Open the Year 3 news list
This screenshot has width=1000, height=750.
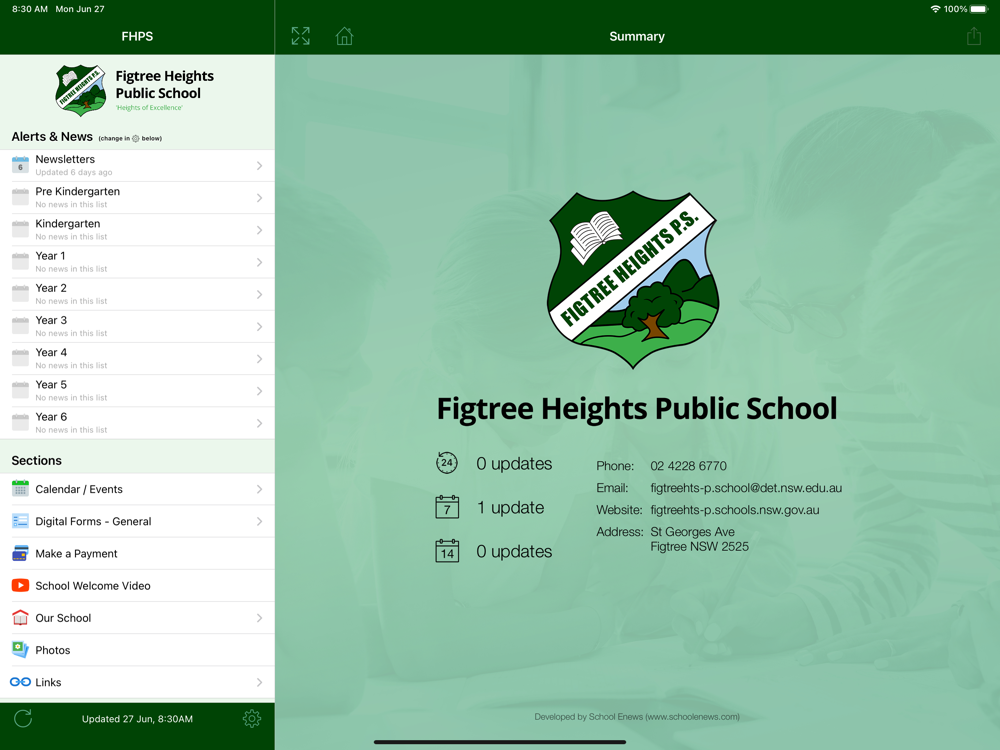pyautogui.click(x=137, y=327)
